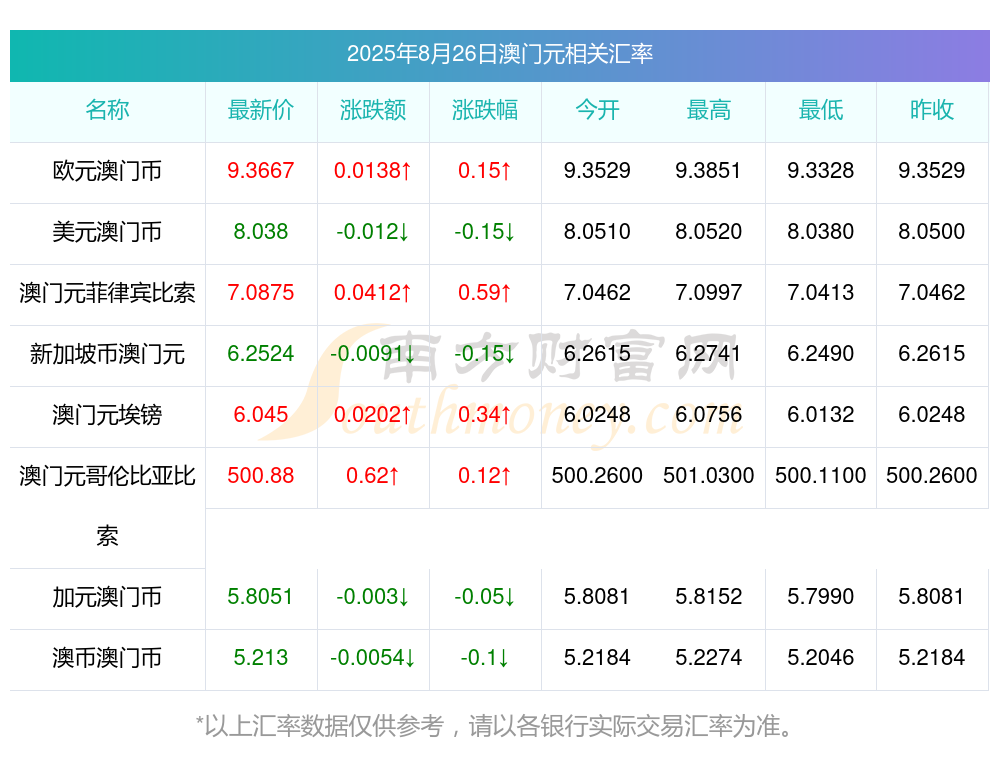Click change amount 0.62↑
1000x757 pixels.
pos(373,475)
